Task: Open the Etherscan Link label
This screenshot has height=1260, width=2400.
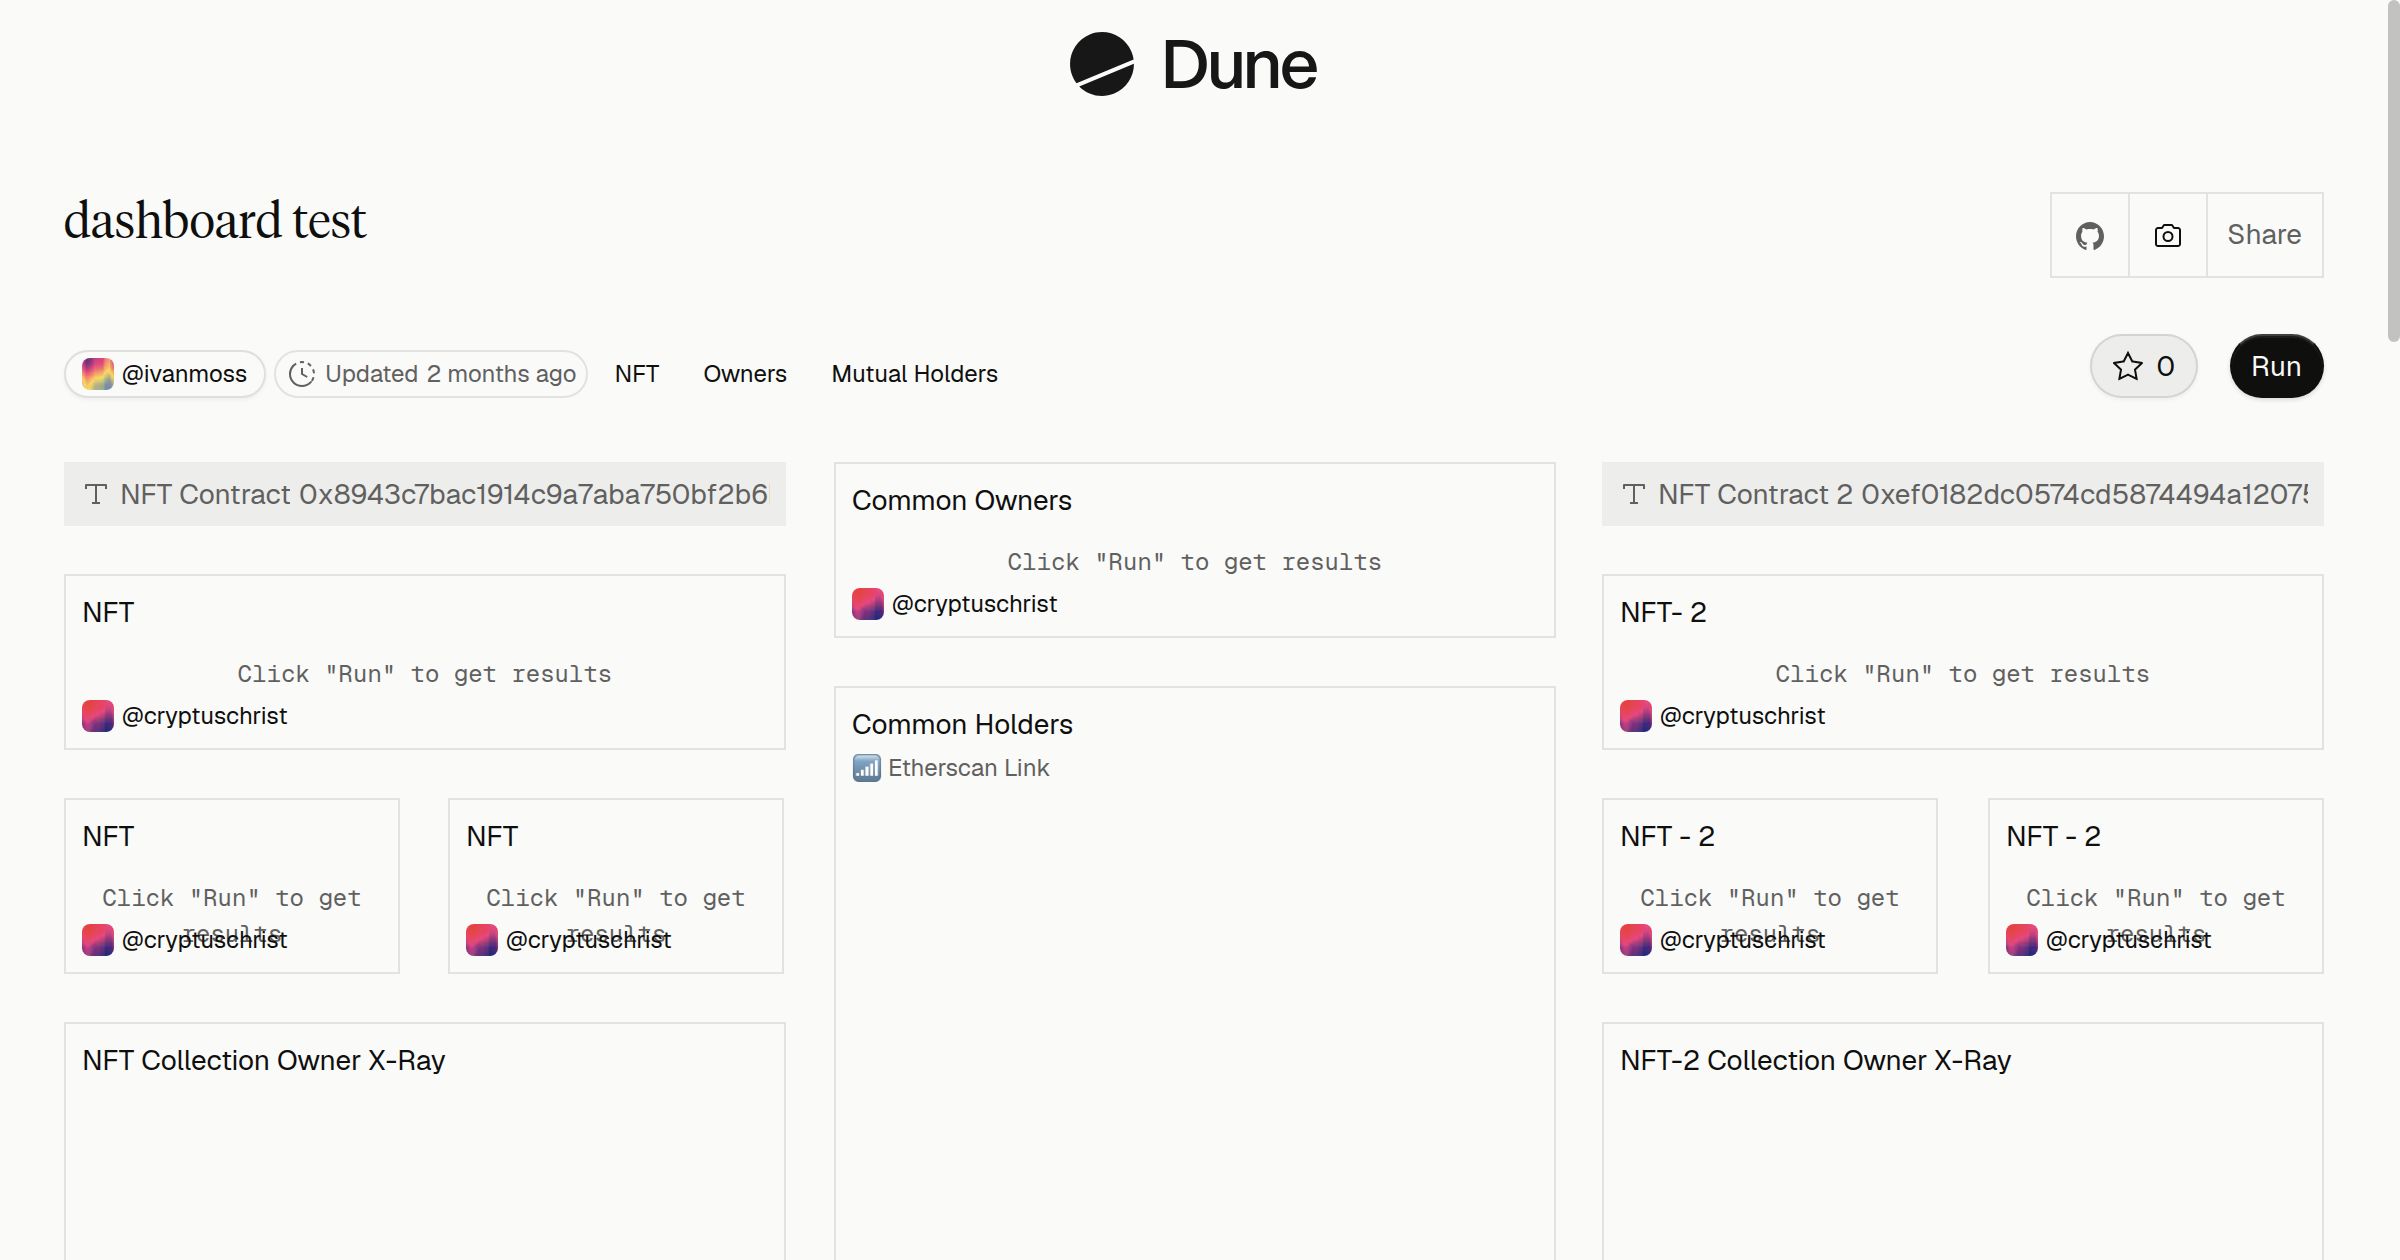Action: pos(968,768)
